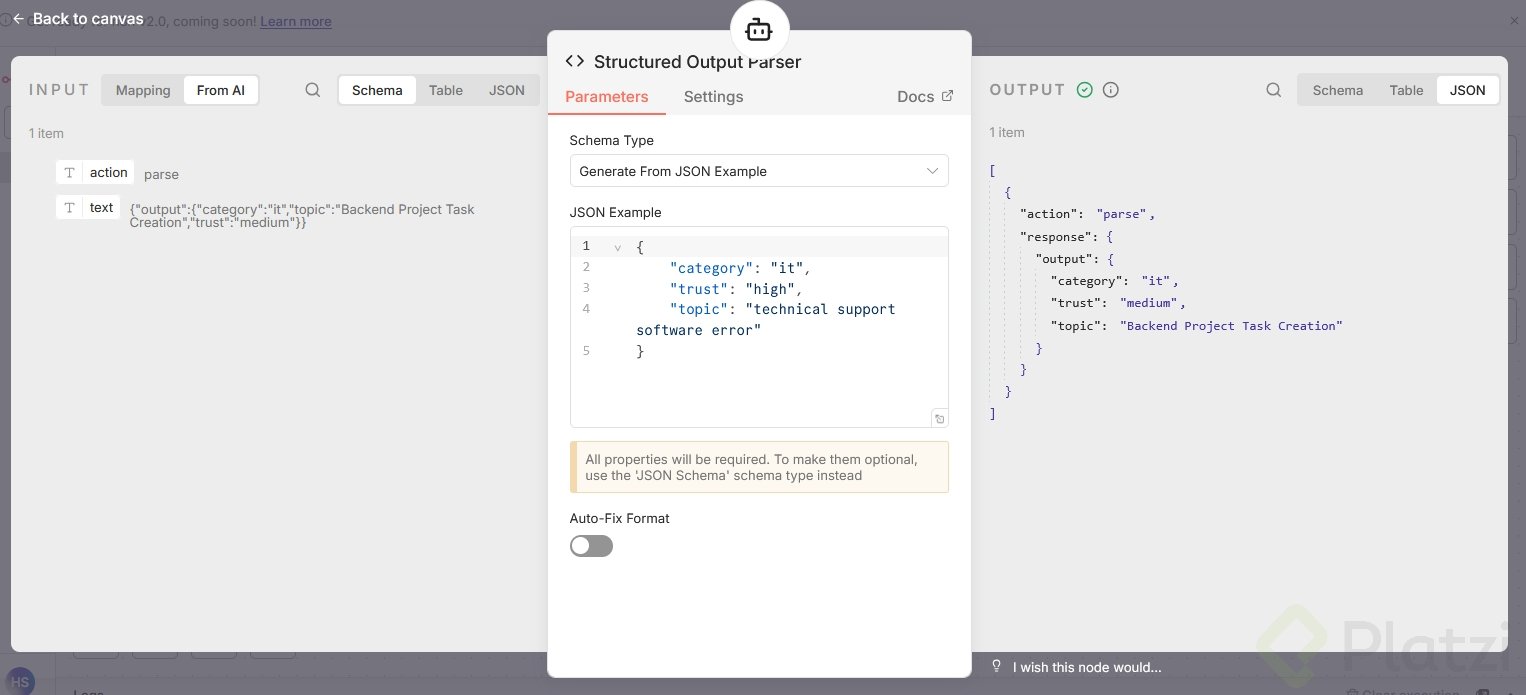Click the lightbulb feedback icon
The height and width of the screenshot is (695, 1526).
coord(996,666)
